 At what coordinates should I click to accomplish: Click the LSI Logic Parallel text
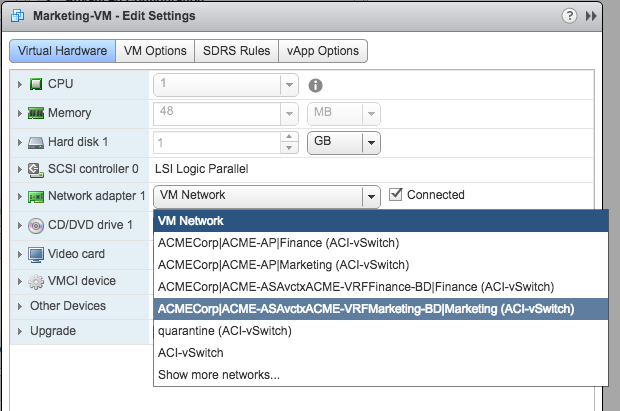(x=202, y=169)
